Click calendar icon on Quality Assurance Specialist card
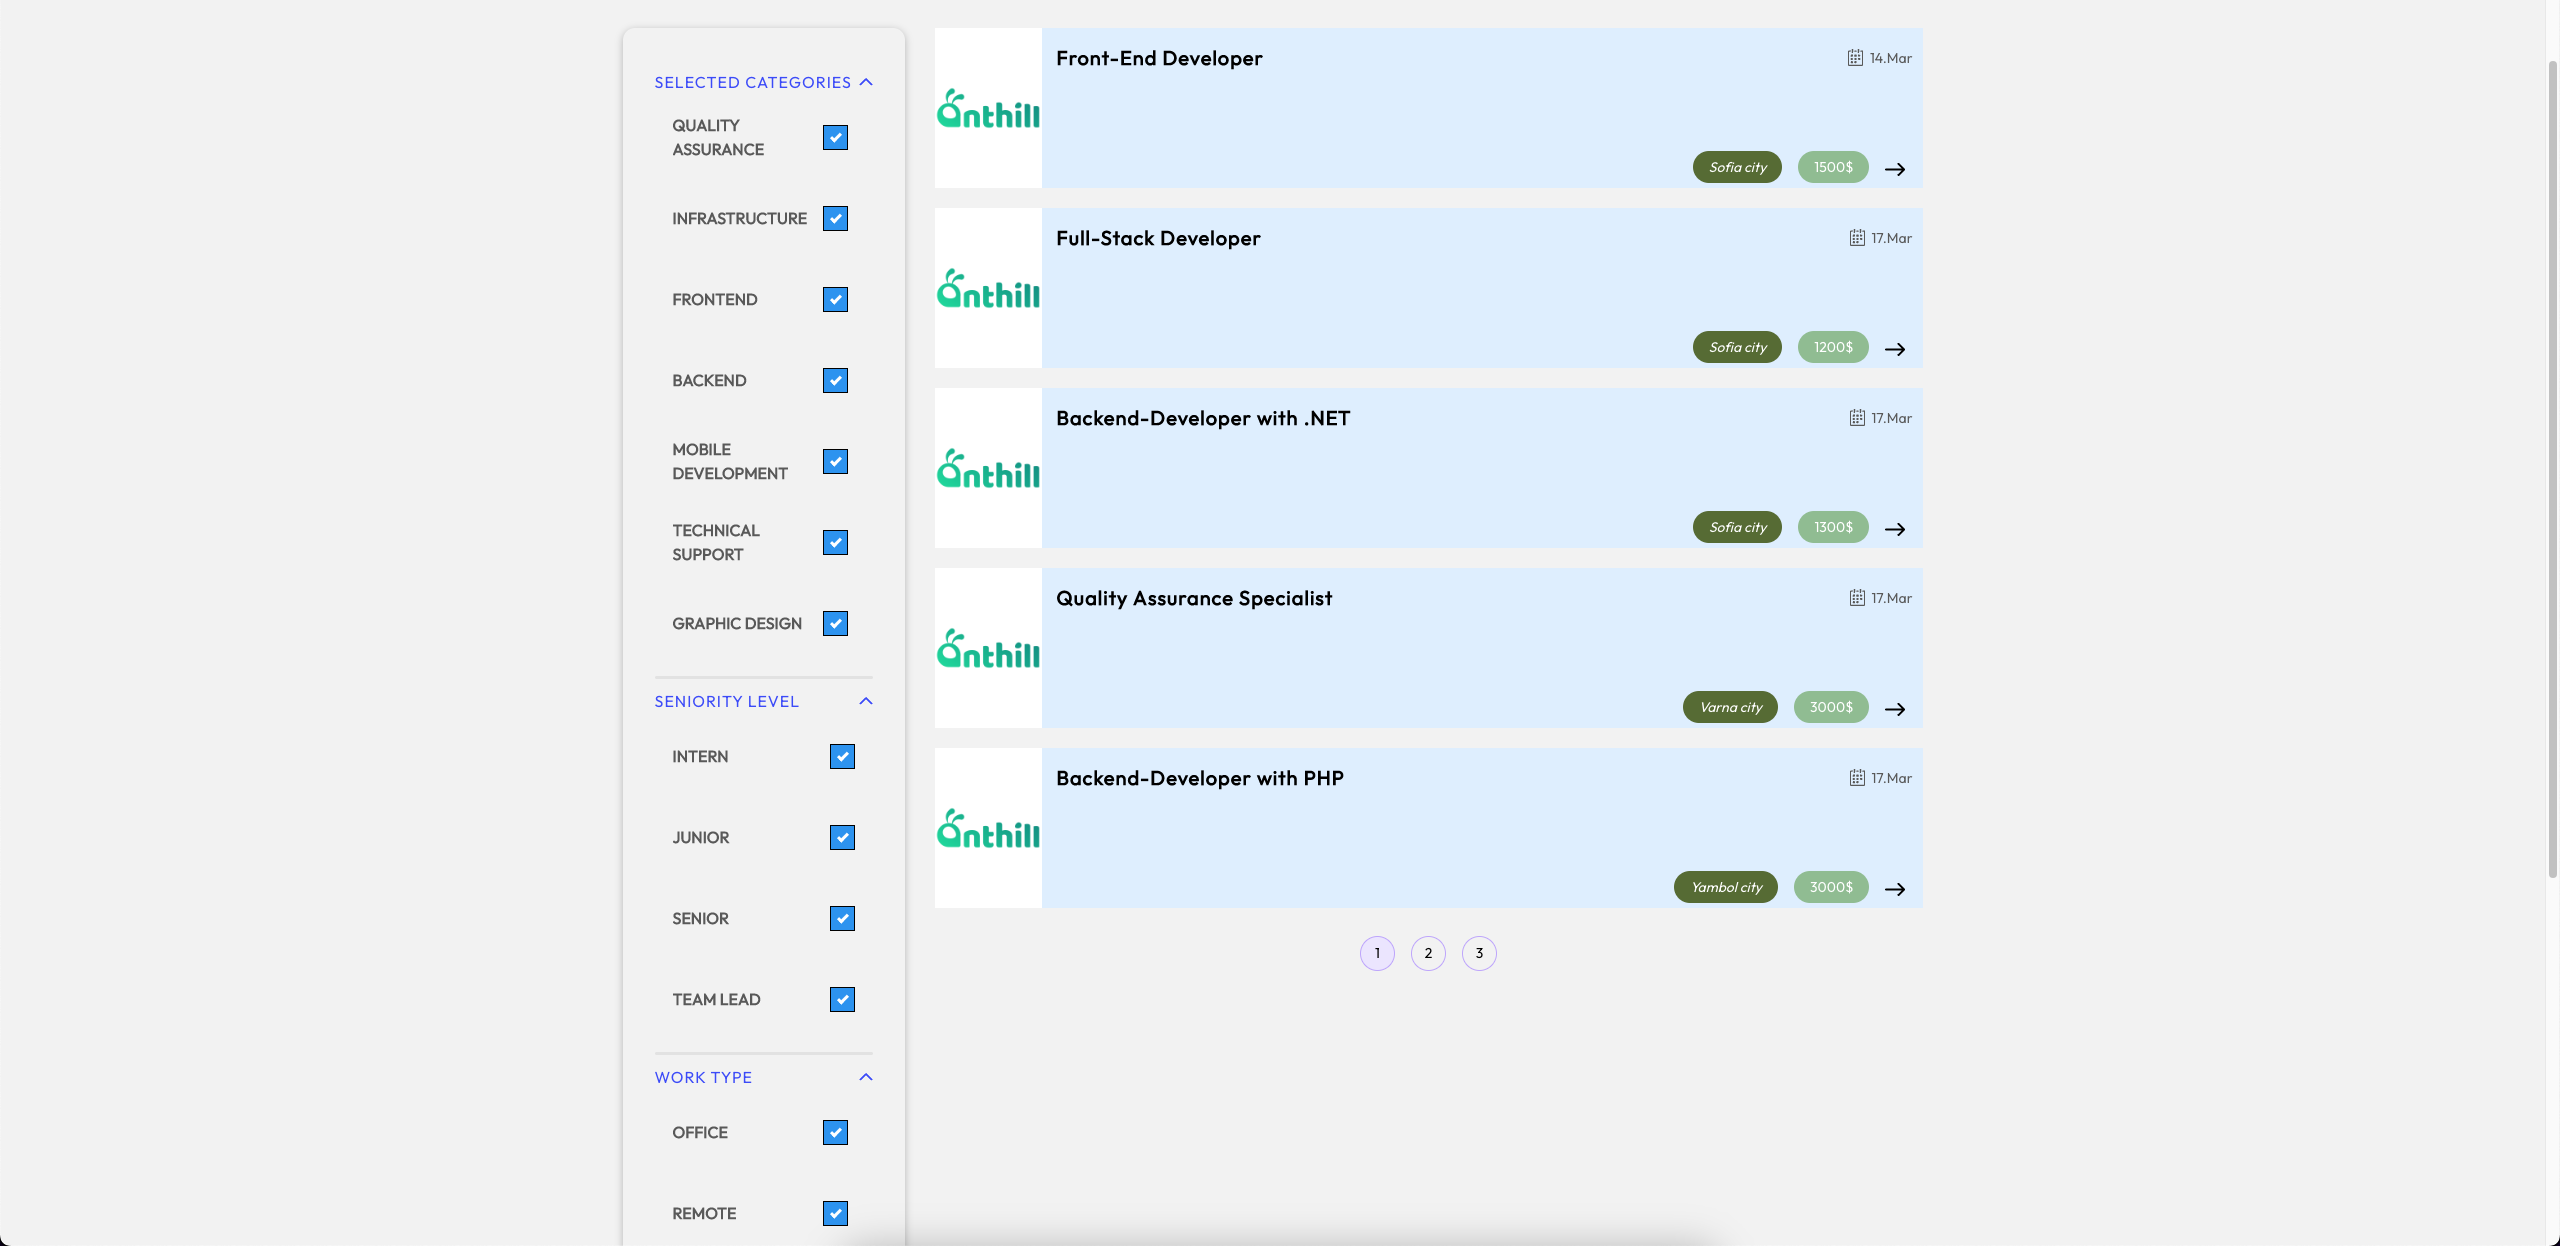 1857,598
